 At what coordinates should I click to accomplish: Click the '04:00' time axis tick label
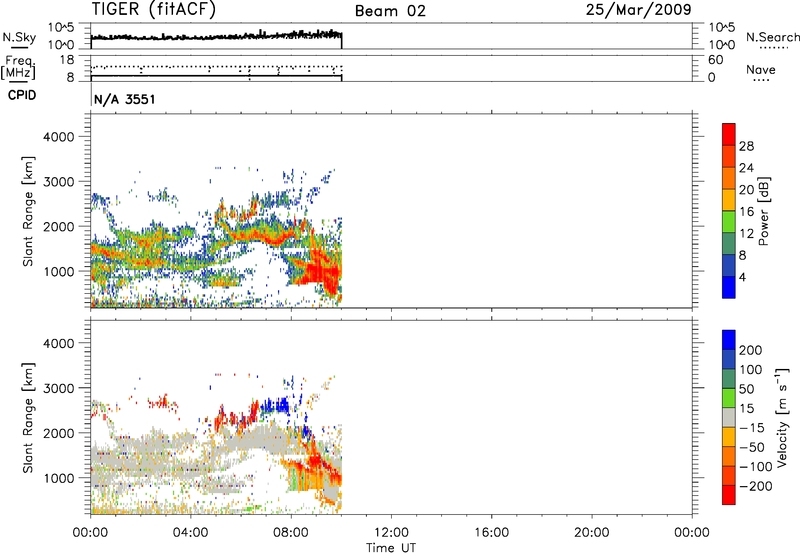191,533
